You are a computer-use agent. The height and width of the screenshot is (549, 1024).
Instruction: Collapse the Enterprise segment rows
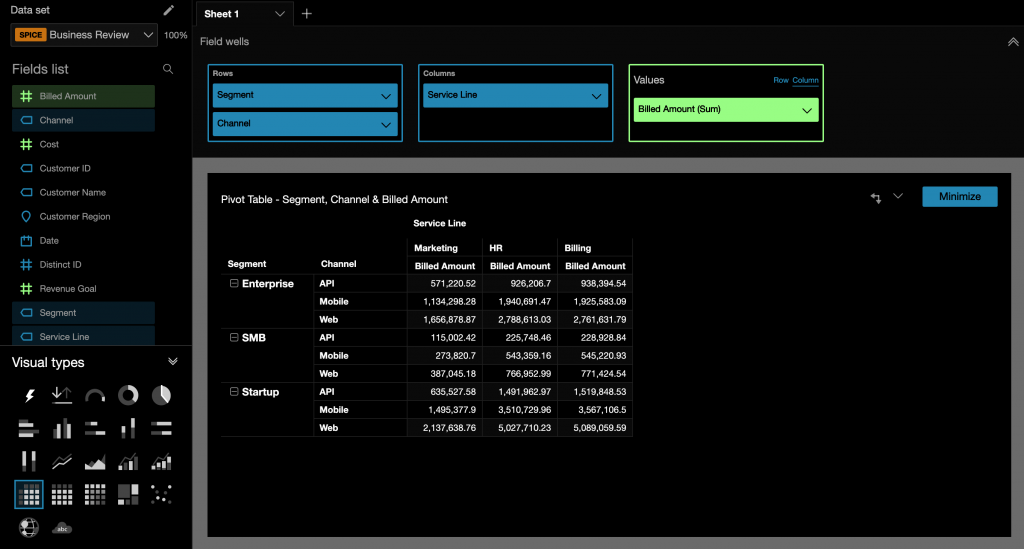[x=234, y=283]
